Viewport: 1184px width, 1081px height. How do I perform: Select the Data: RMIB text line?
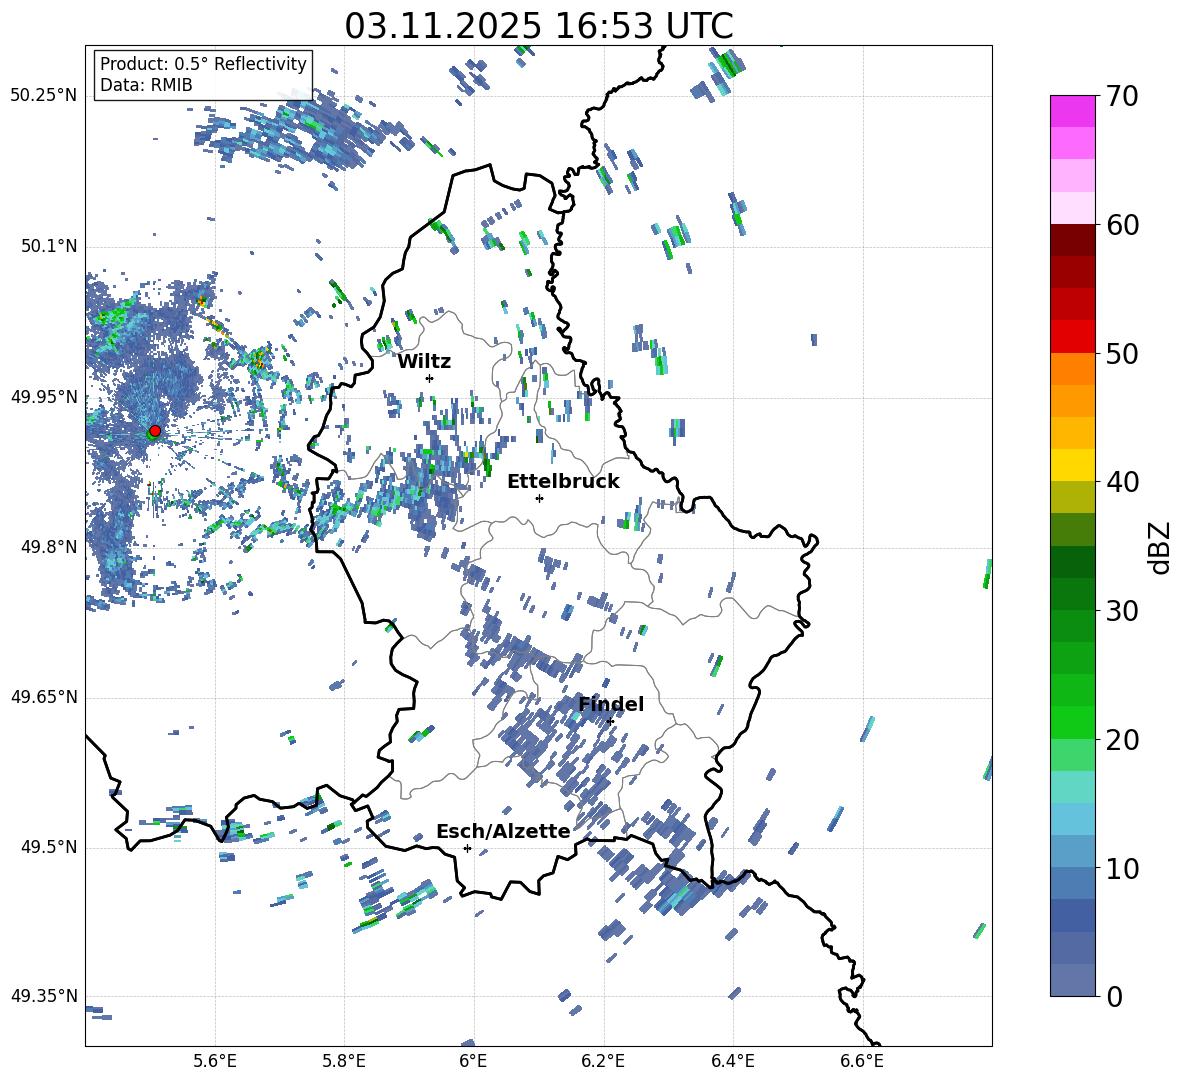[x=146, y=85]
